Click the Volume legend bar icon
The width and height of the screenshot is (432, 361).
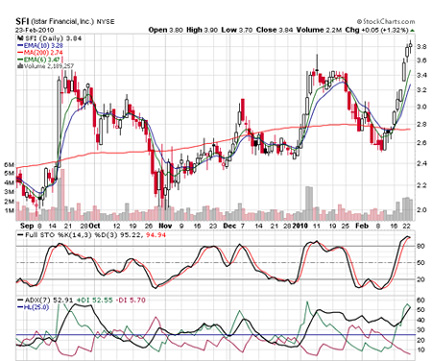[x=19, y=66]
